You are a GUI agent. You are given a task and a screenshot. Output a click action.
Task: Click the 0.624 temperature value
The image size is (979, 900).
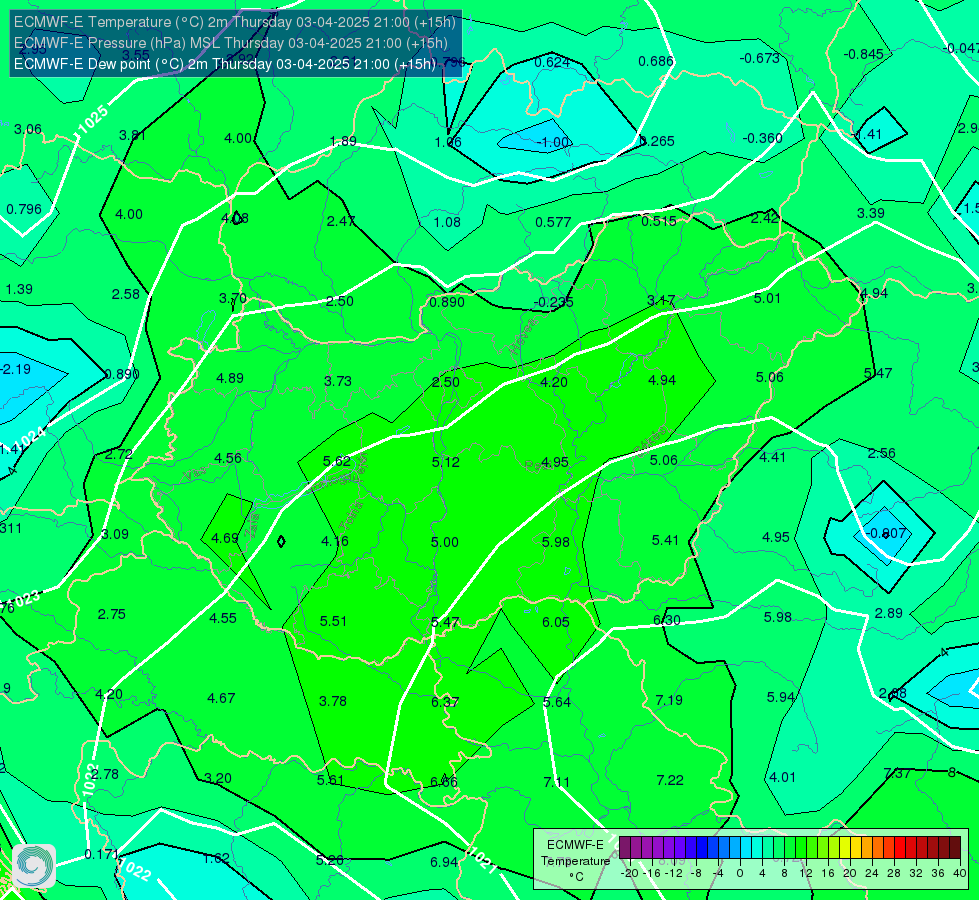[552, 62]
